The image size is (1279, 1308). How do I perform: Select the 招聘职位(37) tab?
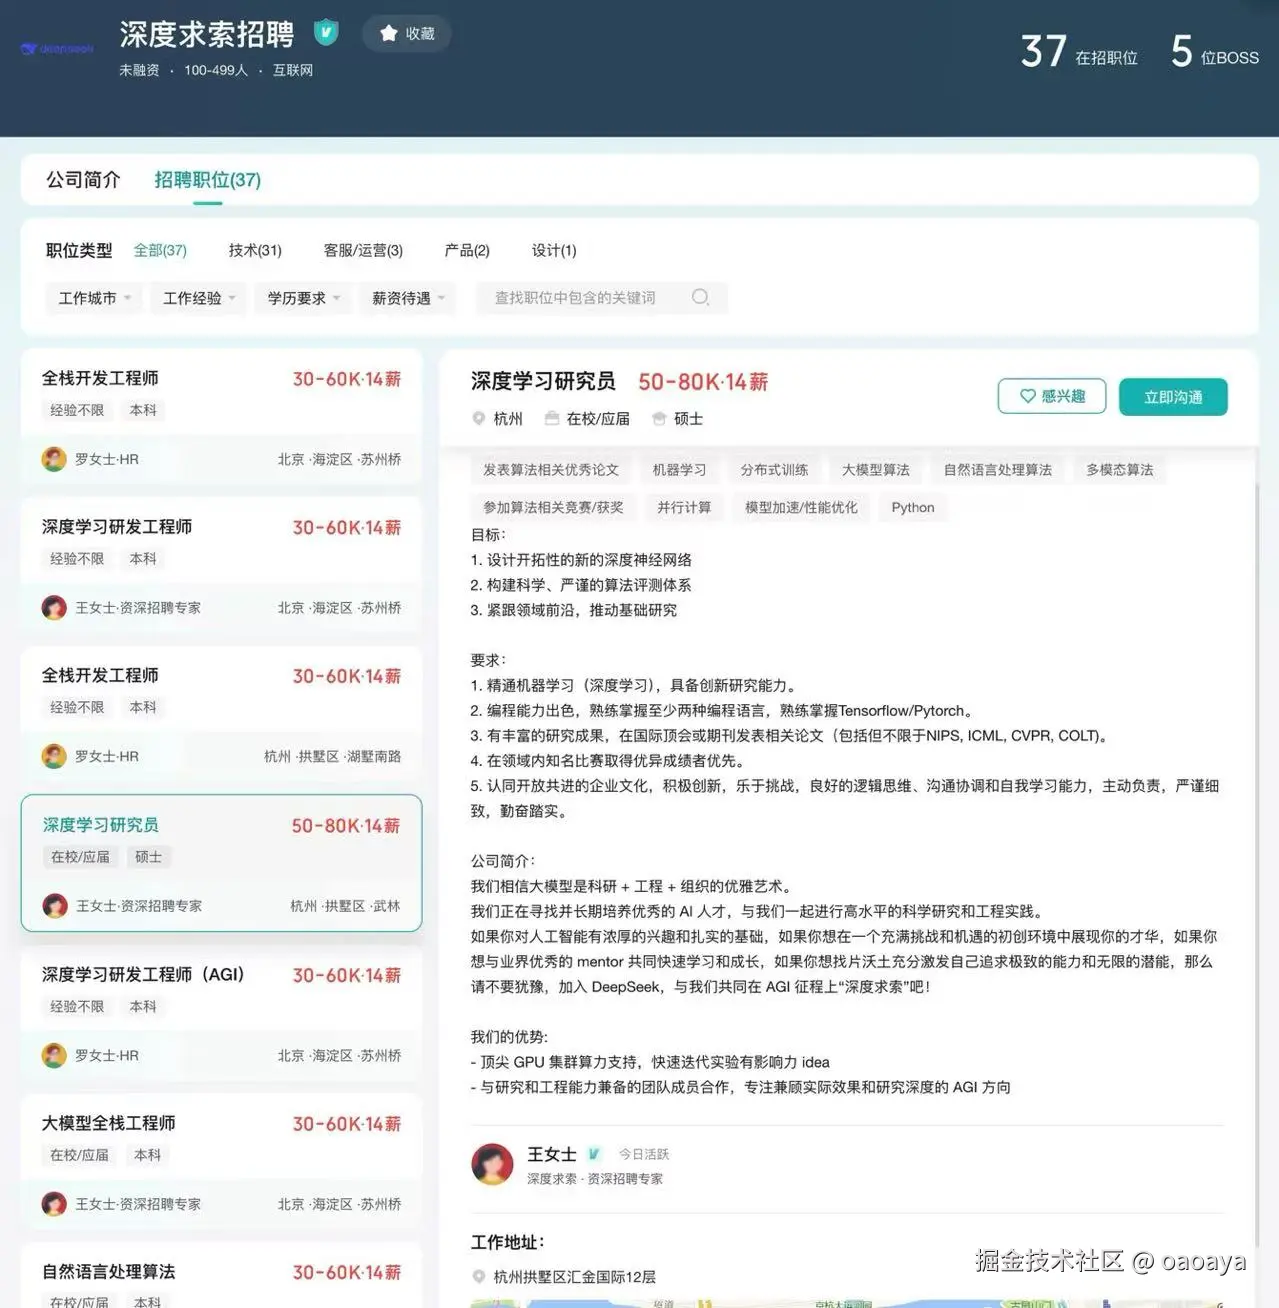click(207, 180)
